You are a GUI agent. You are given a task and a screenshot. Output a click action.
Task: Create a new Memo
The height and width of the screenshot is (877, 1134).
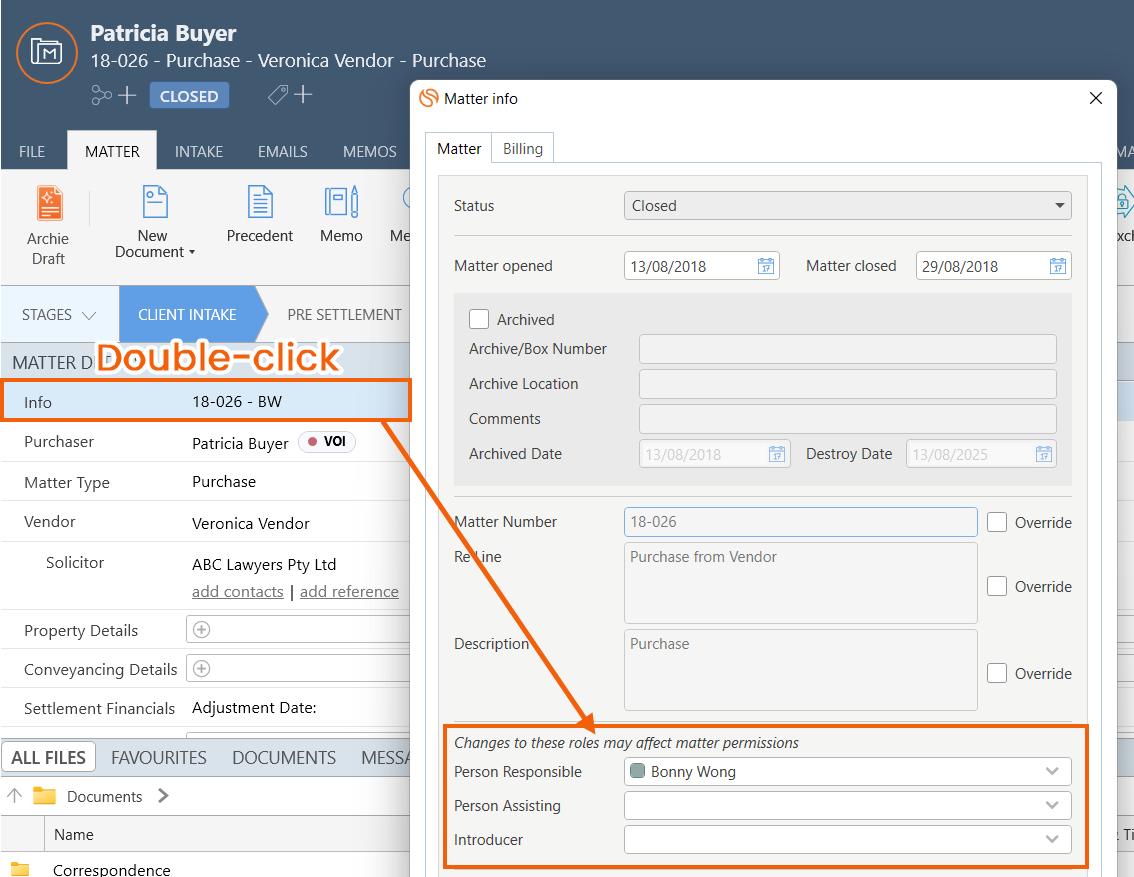[341, 215]
